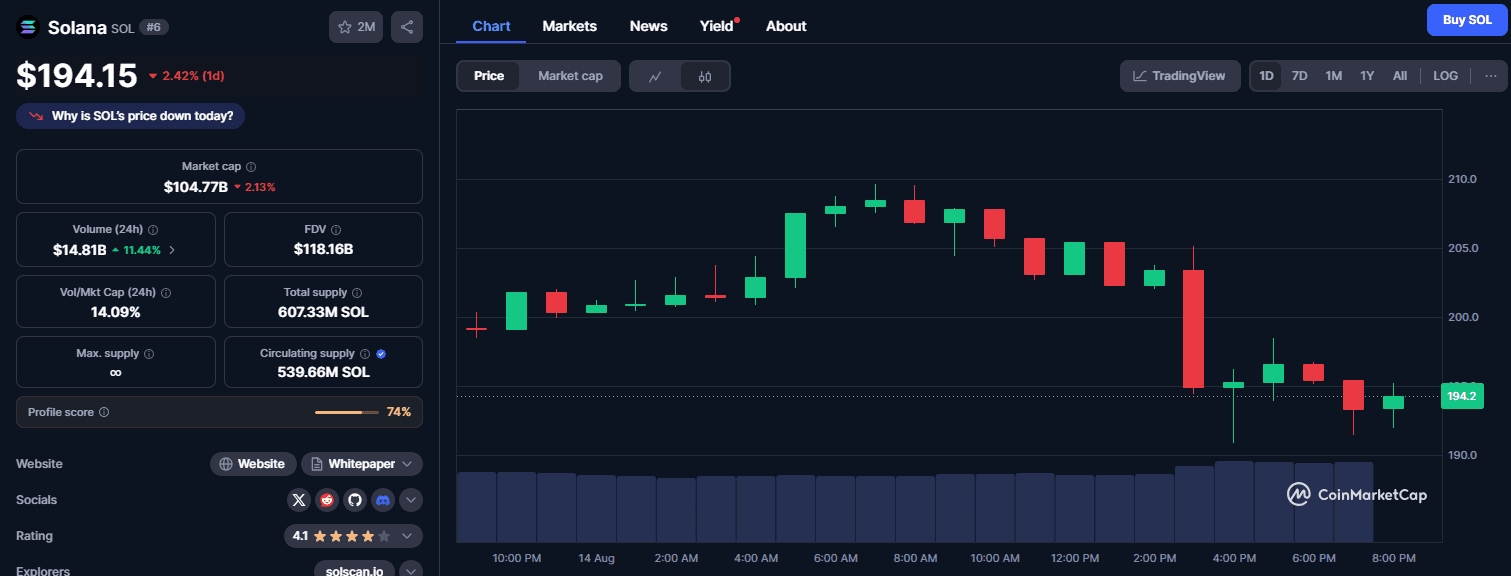This screenshot has height=576, width=1511.
Task: Open Solana's GitHub social icon
Action: pos(354,500)
